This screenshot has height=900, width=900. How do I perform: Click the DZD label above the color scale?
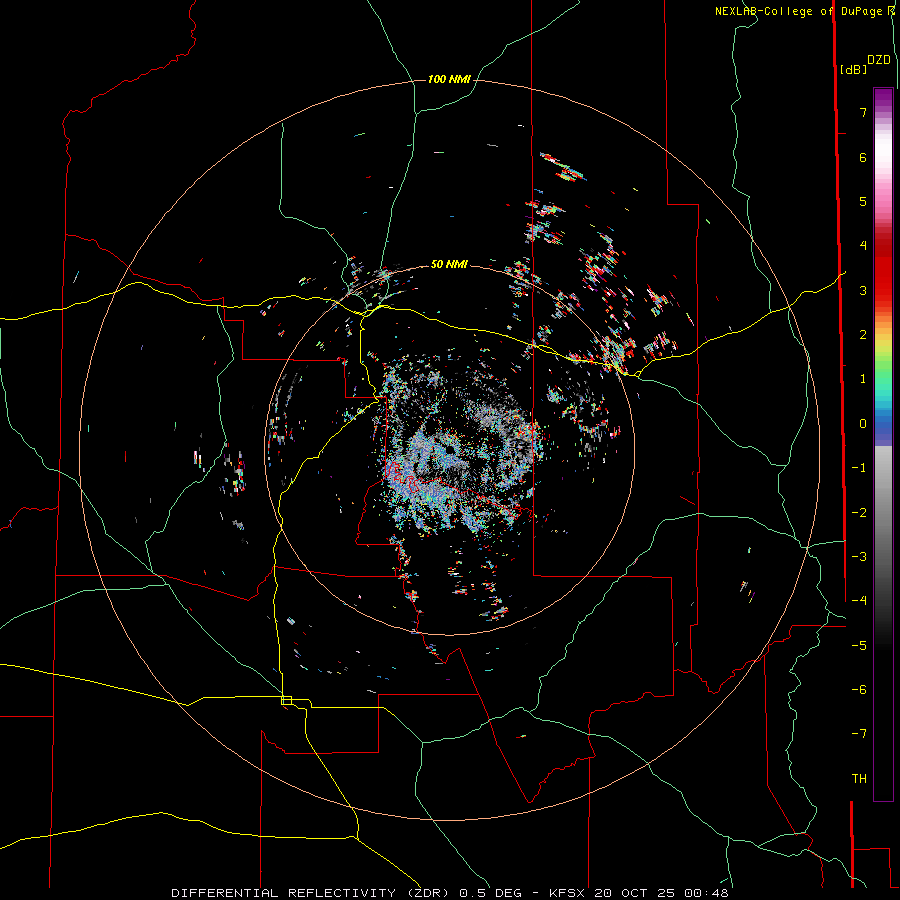click(x=879, y=60)
